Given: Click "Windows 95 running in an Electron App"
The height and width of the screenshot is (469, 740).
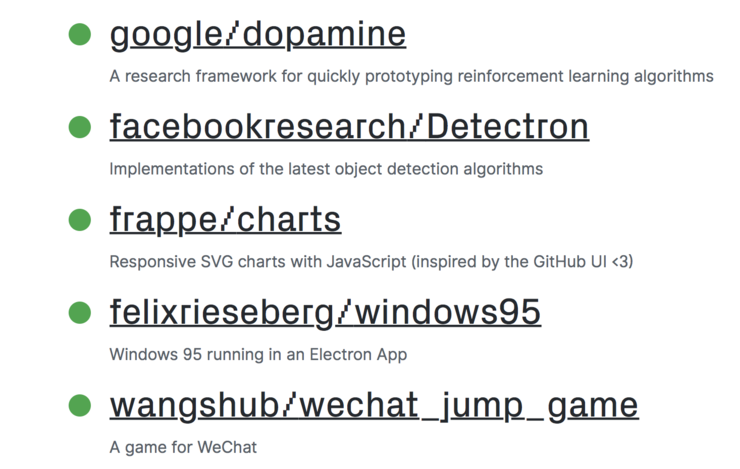Looking at the screenshot, I should click(258, 354).
